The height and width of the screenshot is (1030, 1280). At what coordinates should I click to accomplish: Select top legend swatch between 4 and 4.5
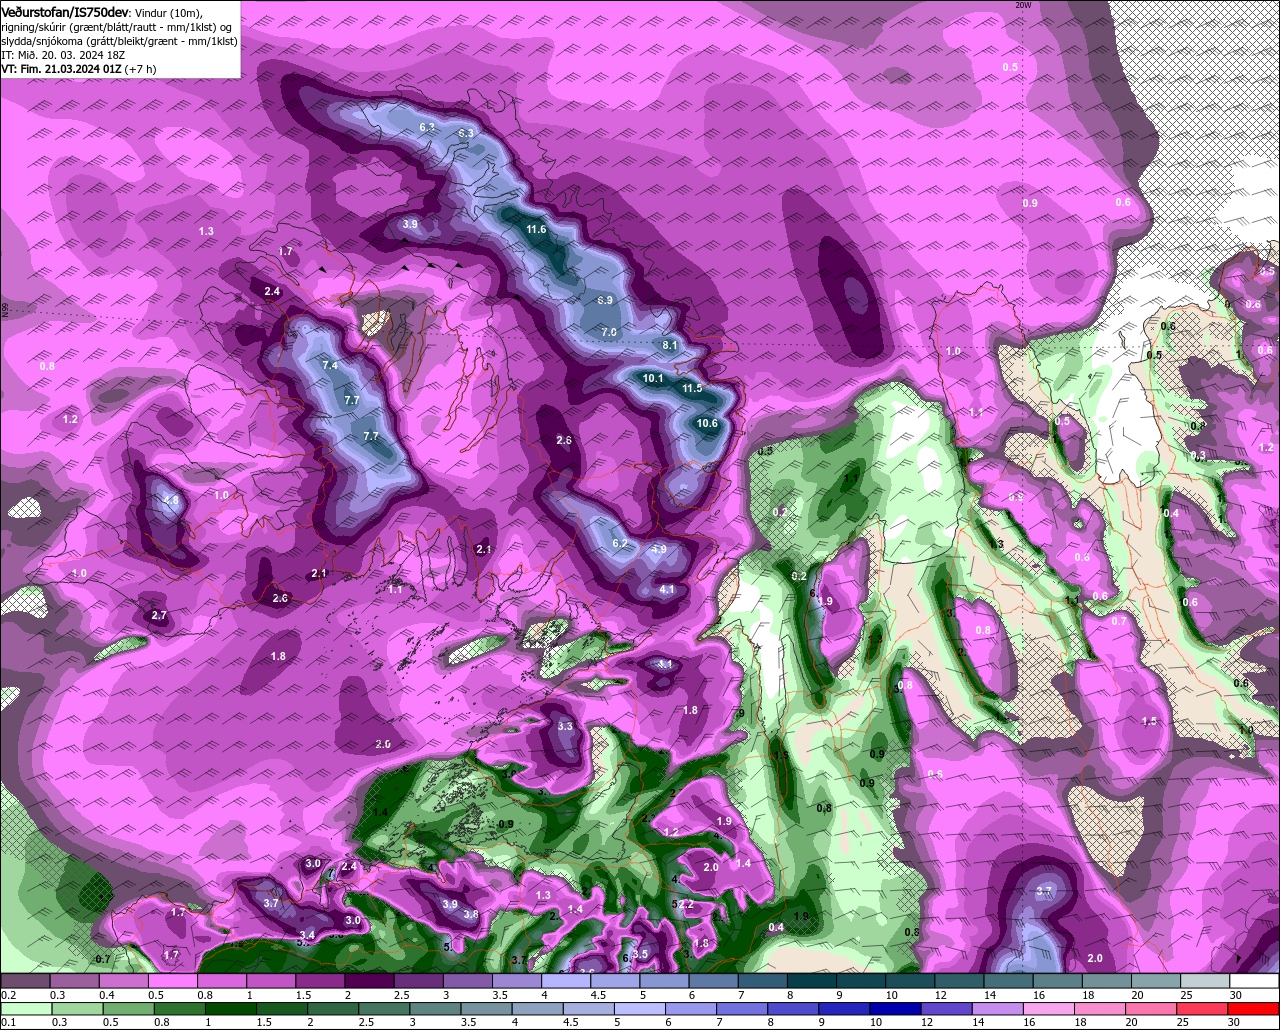566,981
